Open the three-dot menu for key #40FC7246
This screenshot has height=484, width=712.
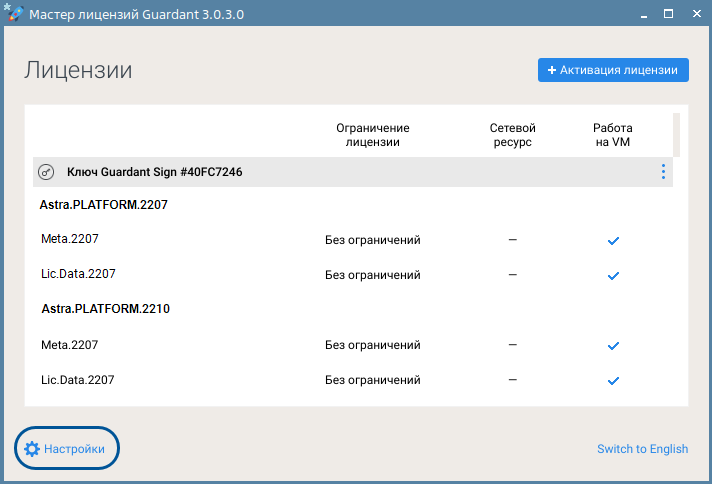[x=662, y=172]
